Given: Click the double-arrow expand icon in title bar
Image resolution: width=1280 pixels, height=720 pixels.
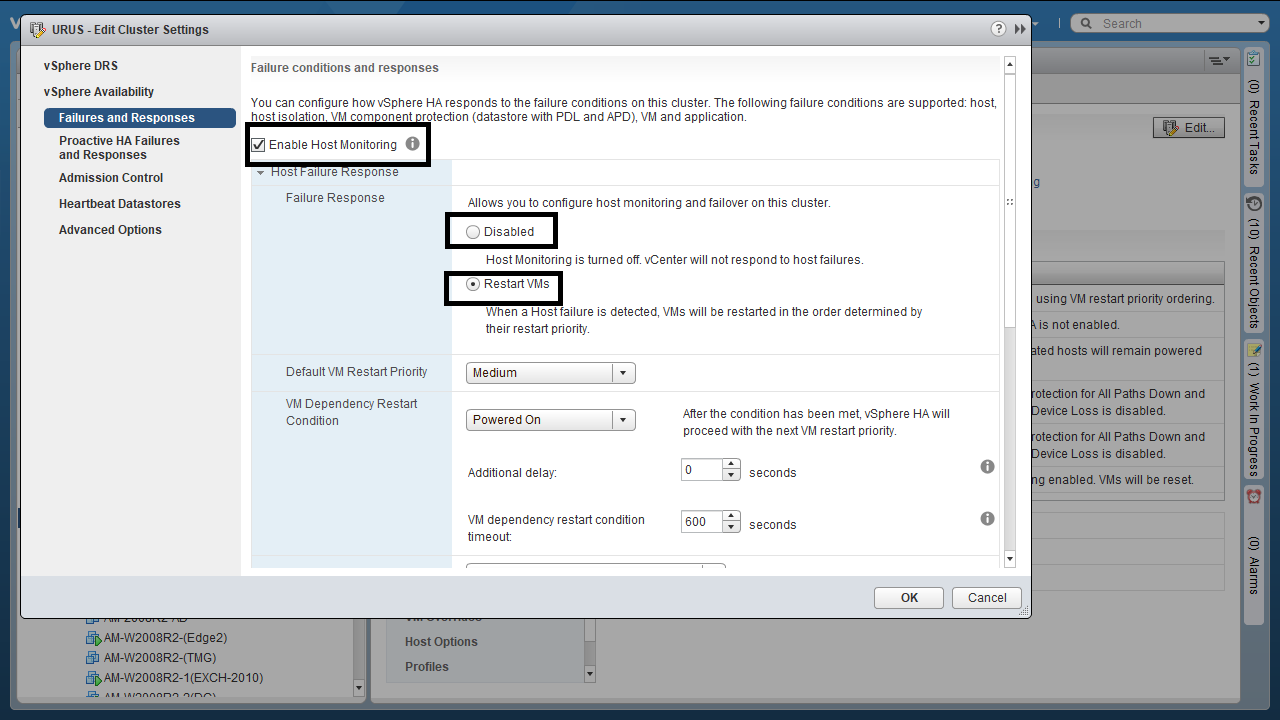Looking at the screenshot, I should tap(1020, 29).
